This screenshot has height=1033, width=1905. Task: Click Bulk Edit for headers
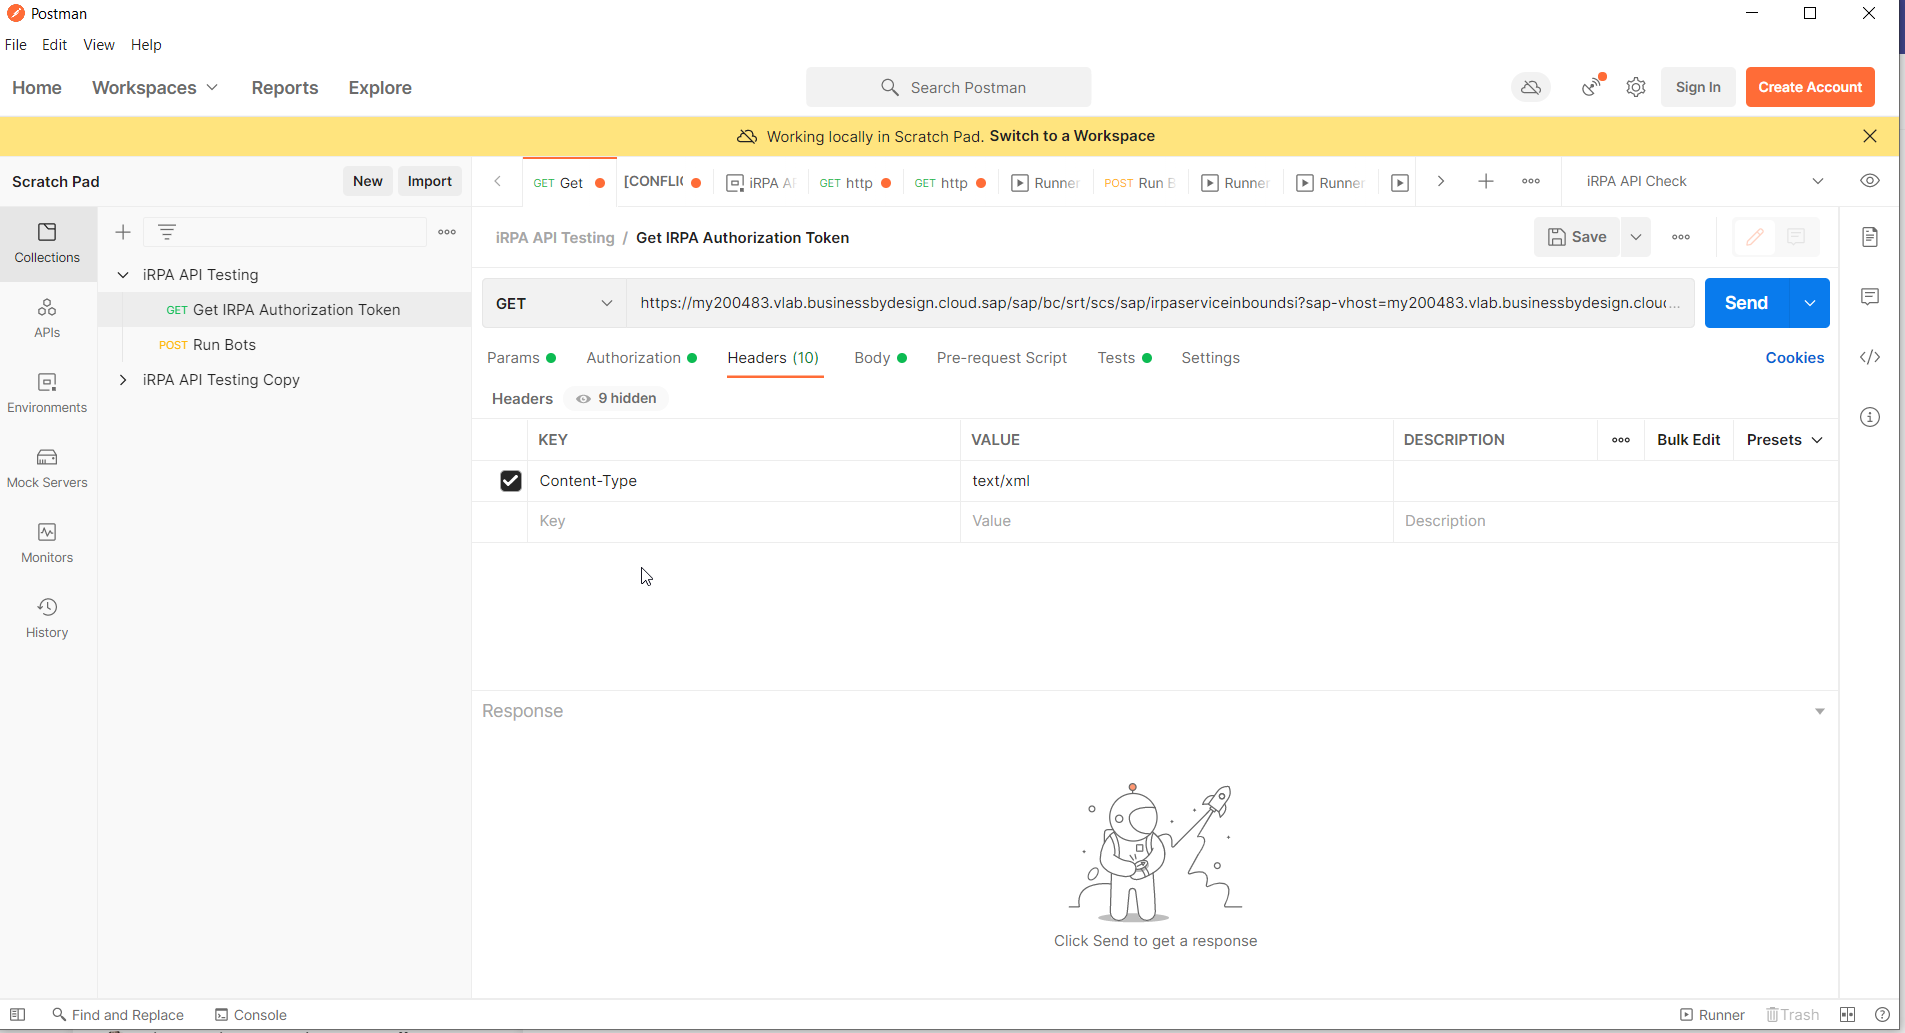[x=1688, y=440]
